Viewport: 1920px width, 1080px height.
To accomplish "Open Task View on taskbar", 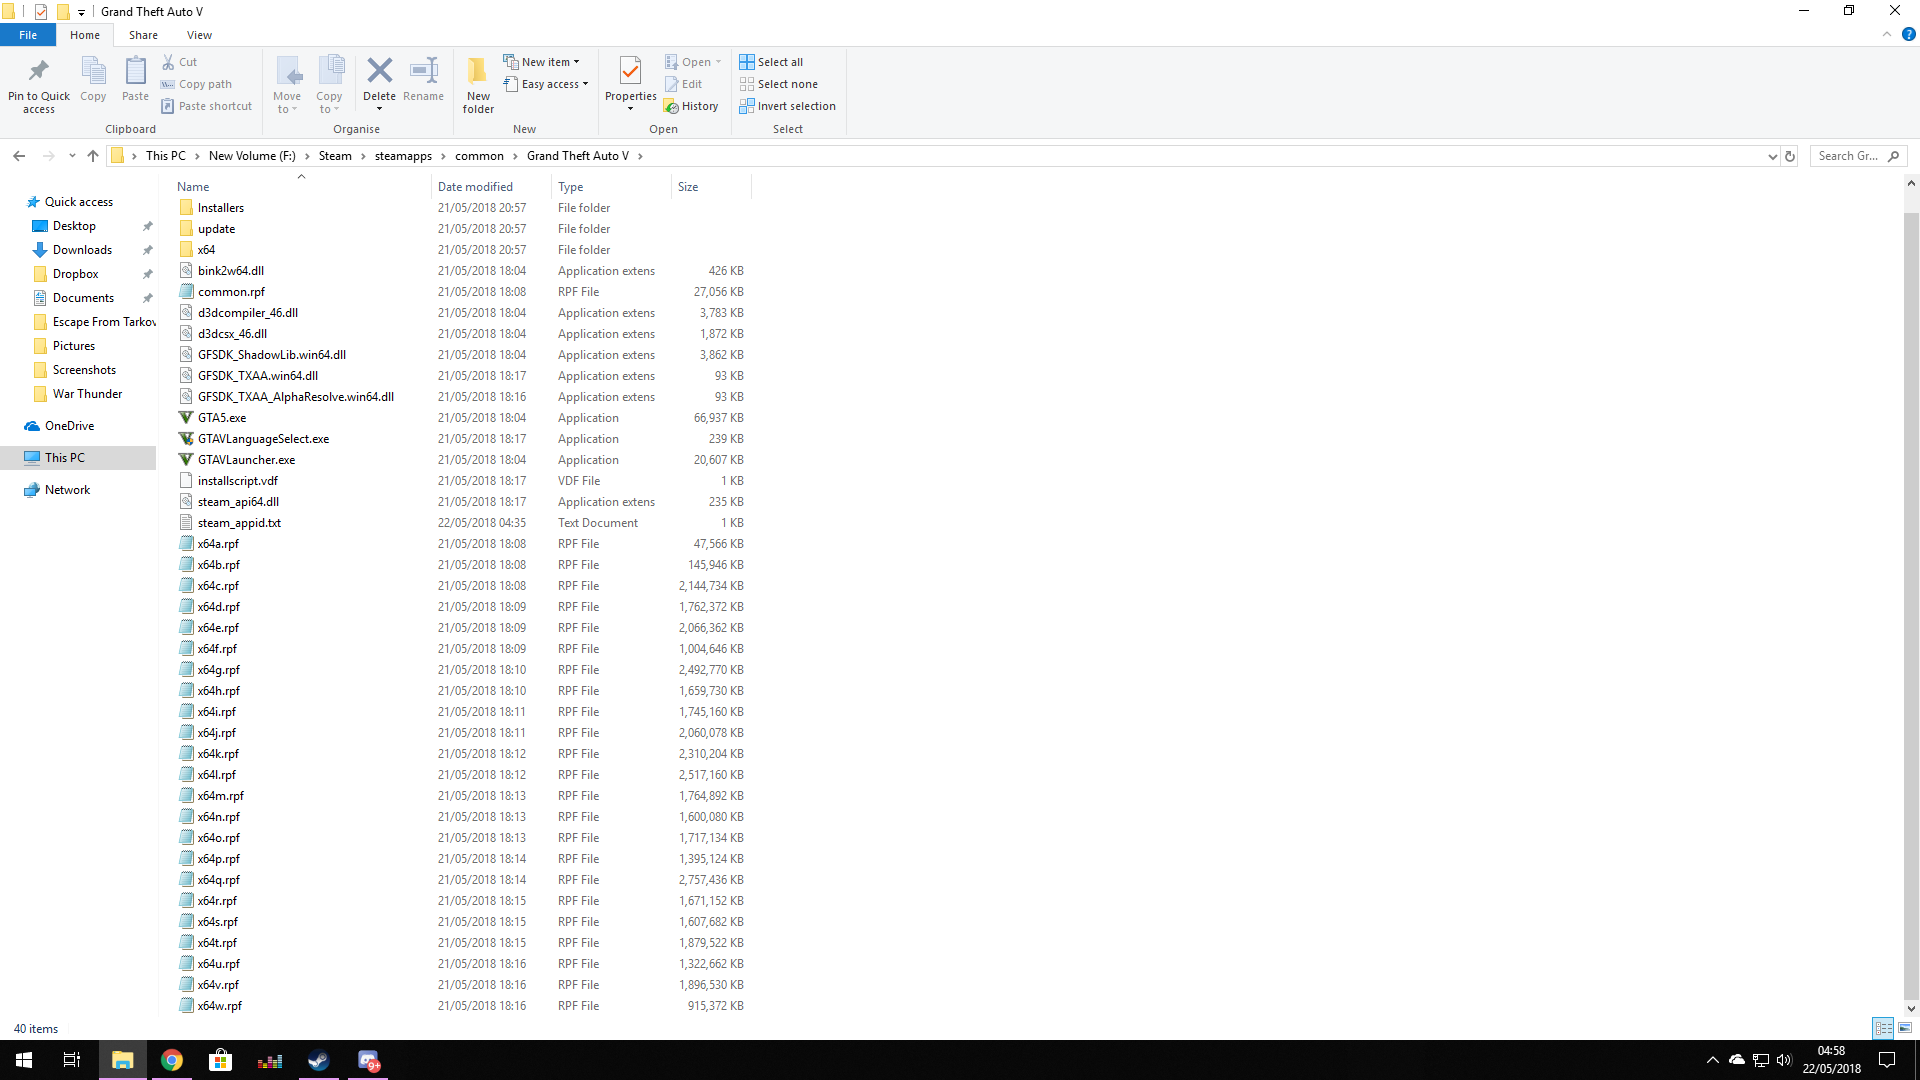I will (72, 1060).
